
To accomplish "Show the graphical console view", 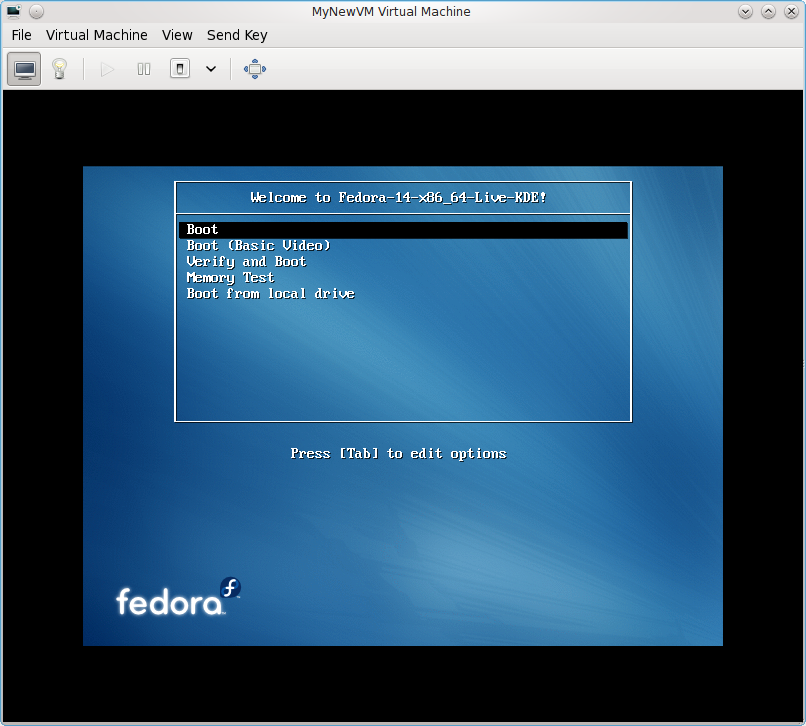I will pos(25,69).
